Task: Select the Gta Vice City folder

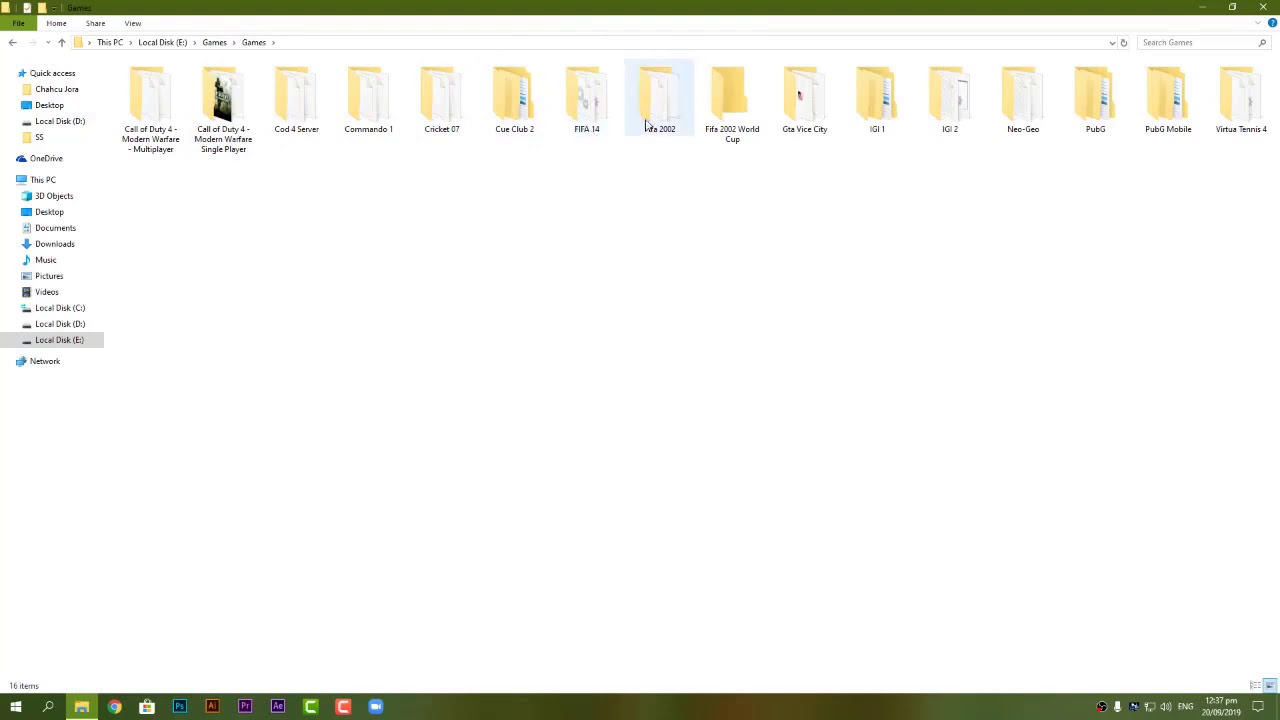Action: click(804, 100)
